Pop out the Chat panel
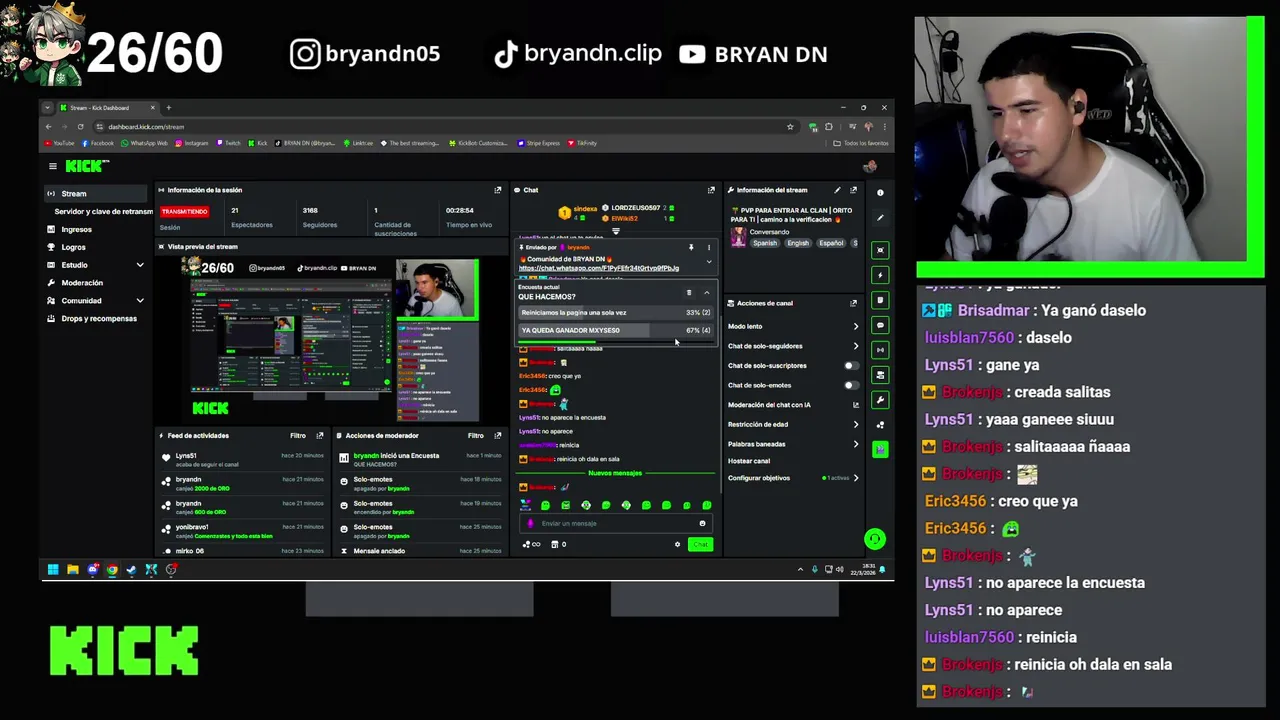Viewport: 1280px width, 720px height. click(711, 190)
